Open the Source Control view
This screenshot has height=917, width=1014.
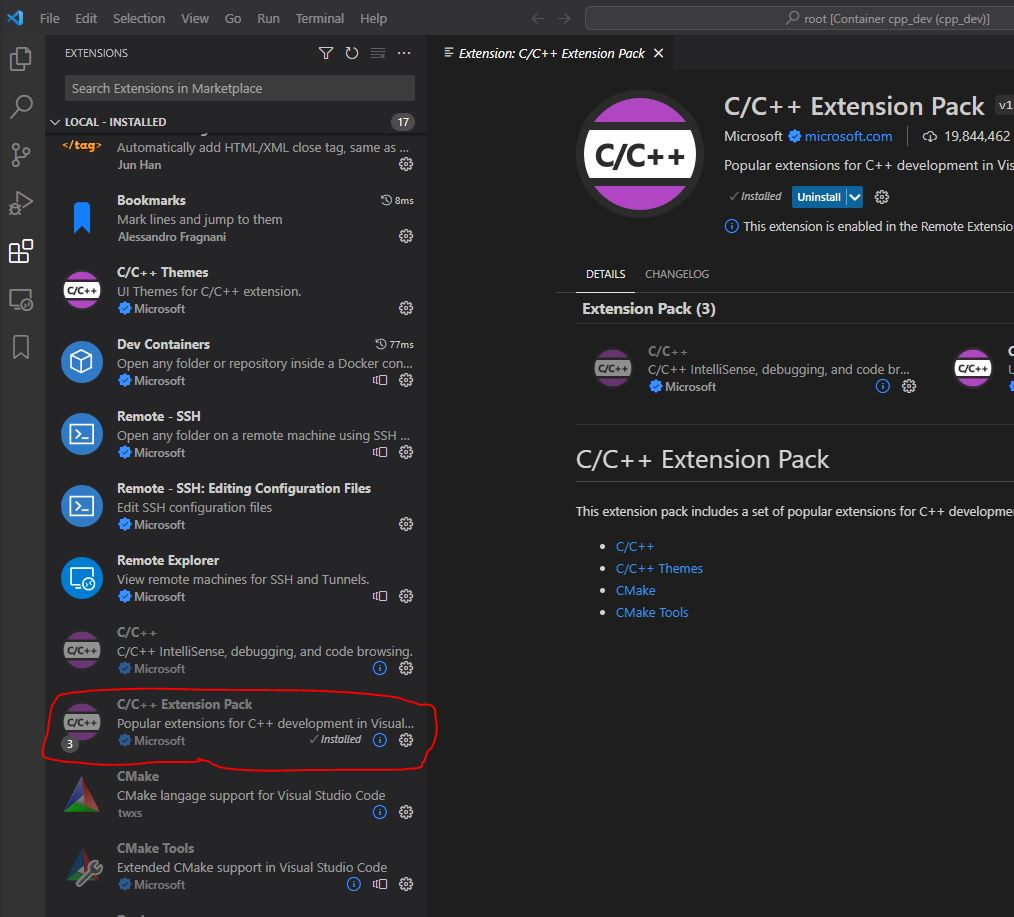pyautogui.click(x=21, y=155)
